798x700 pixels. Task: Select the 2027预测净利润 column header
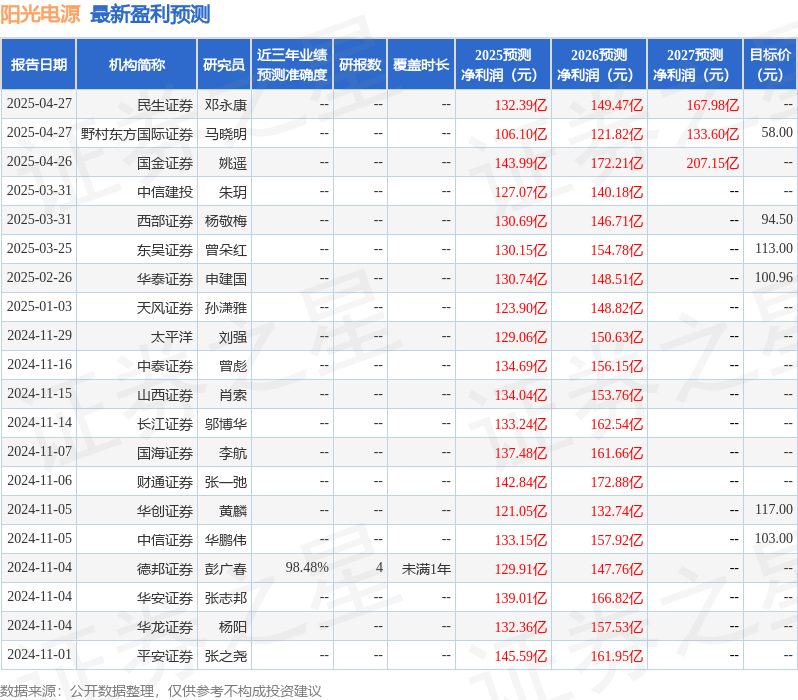click(x=695, y=65)
